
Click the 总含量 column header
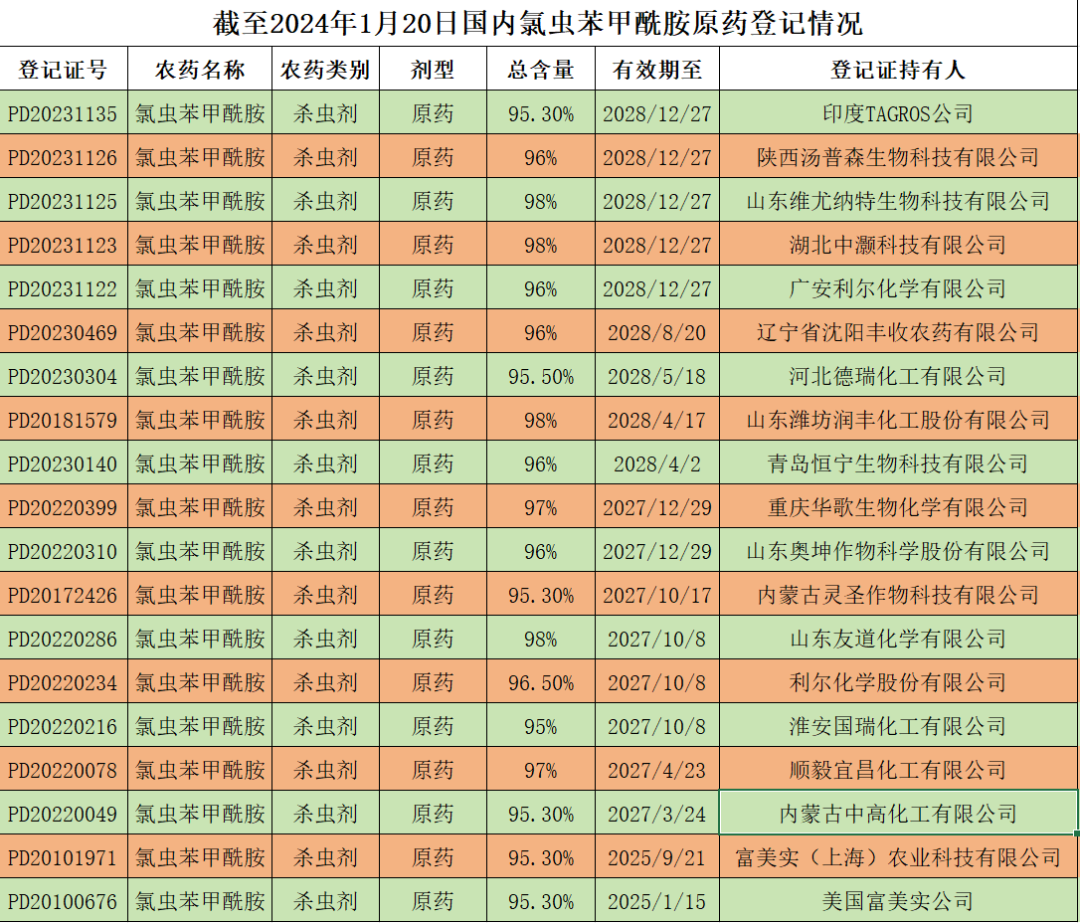[541, 69]
